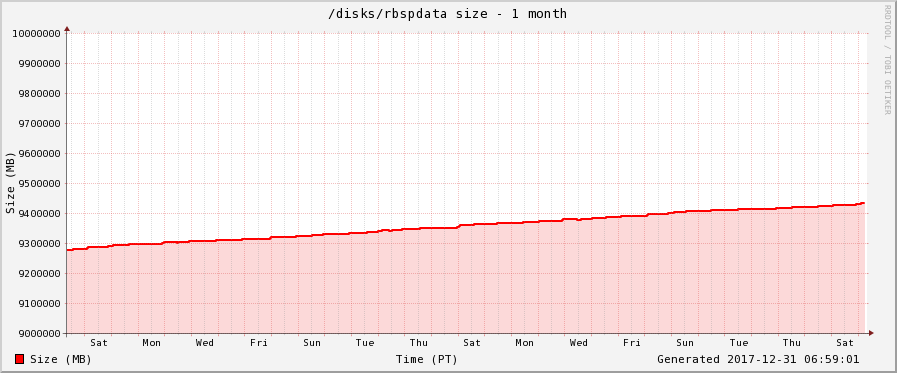Click the last 'Thu' x-axis label
This screenshot has height=373, width=897.
coord(792,343)
